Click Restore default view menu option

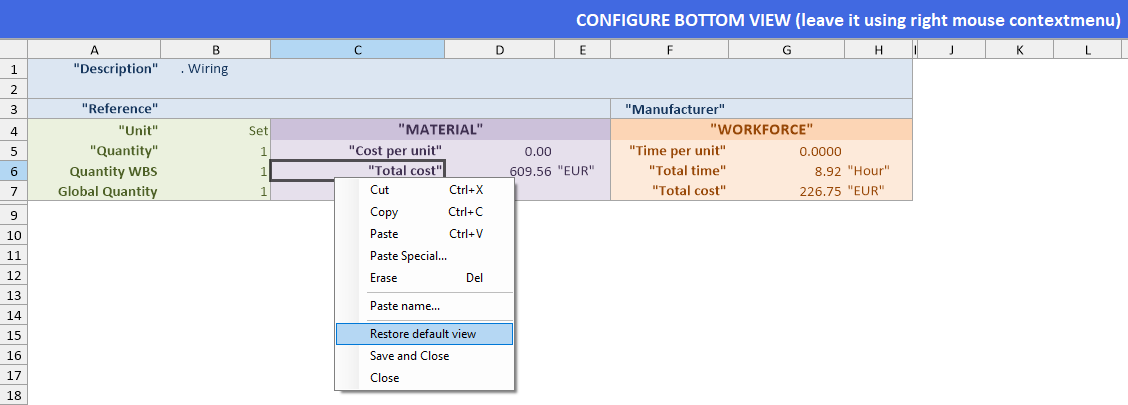coord(423,334)
